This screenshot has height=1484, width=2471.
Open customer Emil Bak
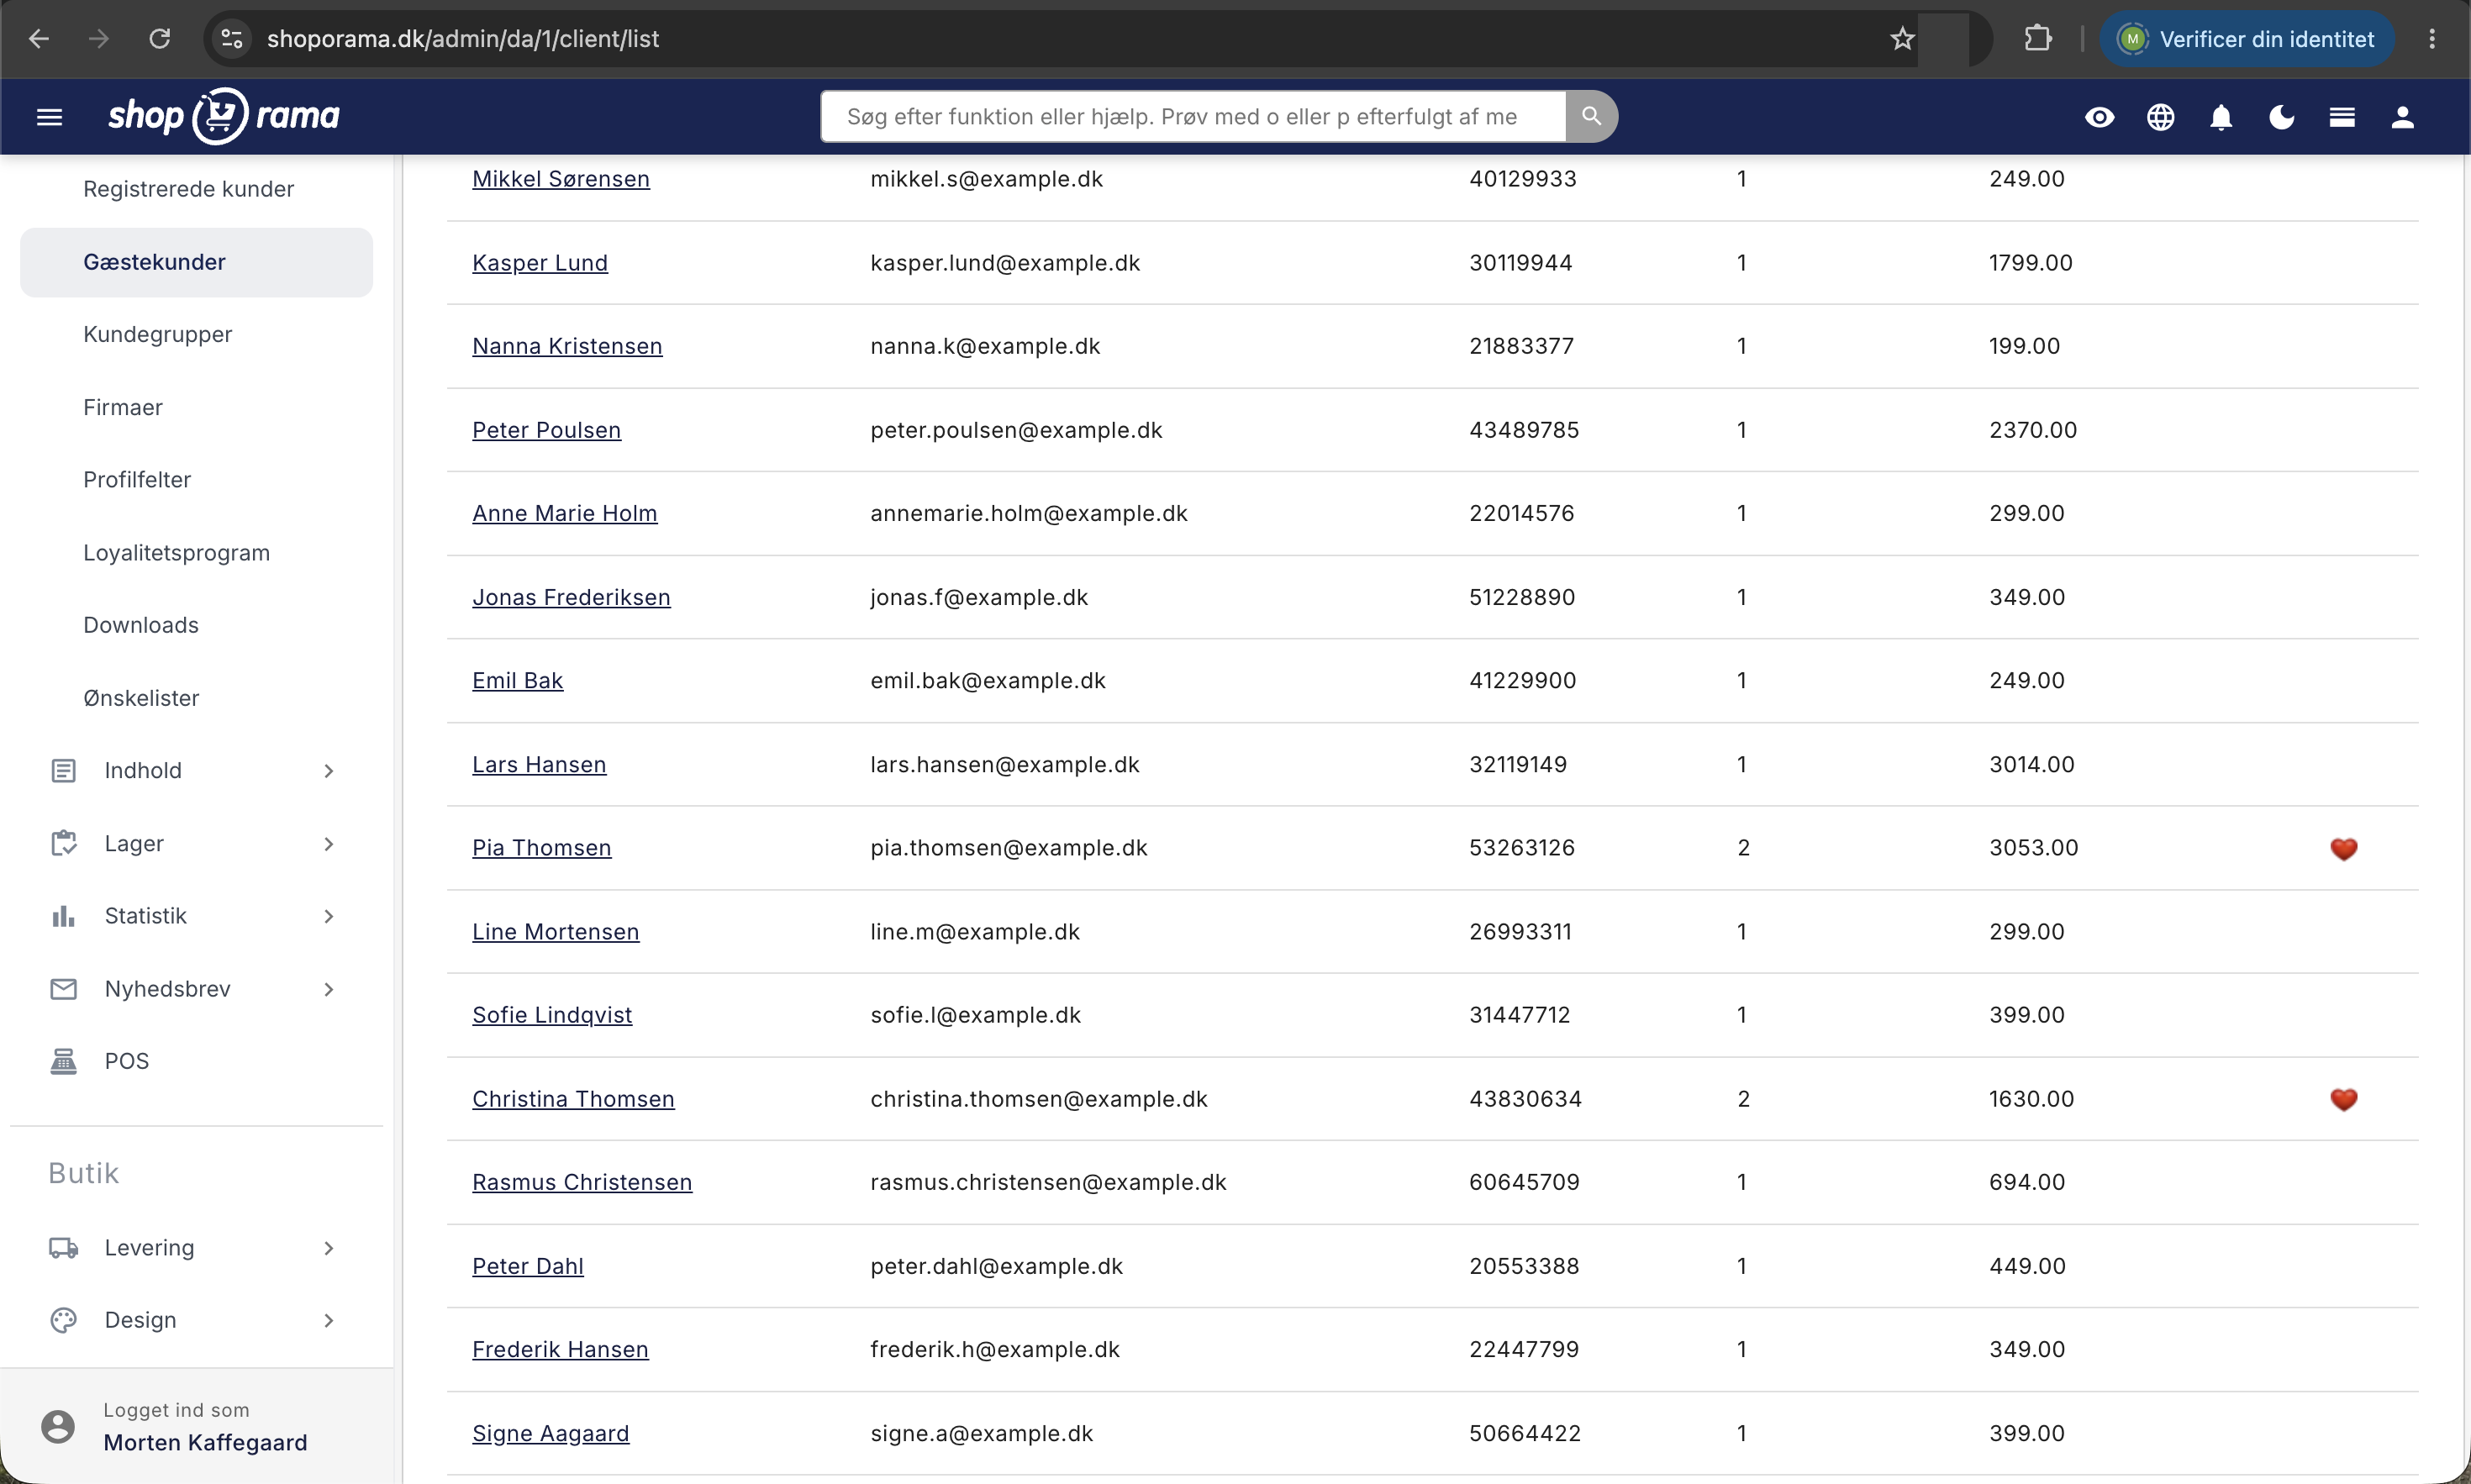tap(517, 680)
